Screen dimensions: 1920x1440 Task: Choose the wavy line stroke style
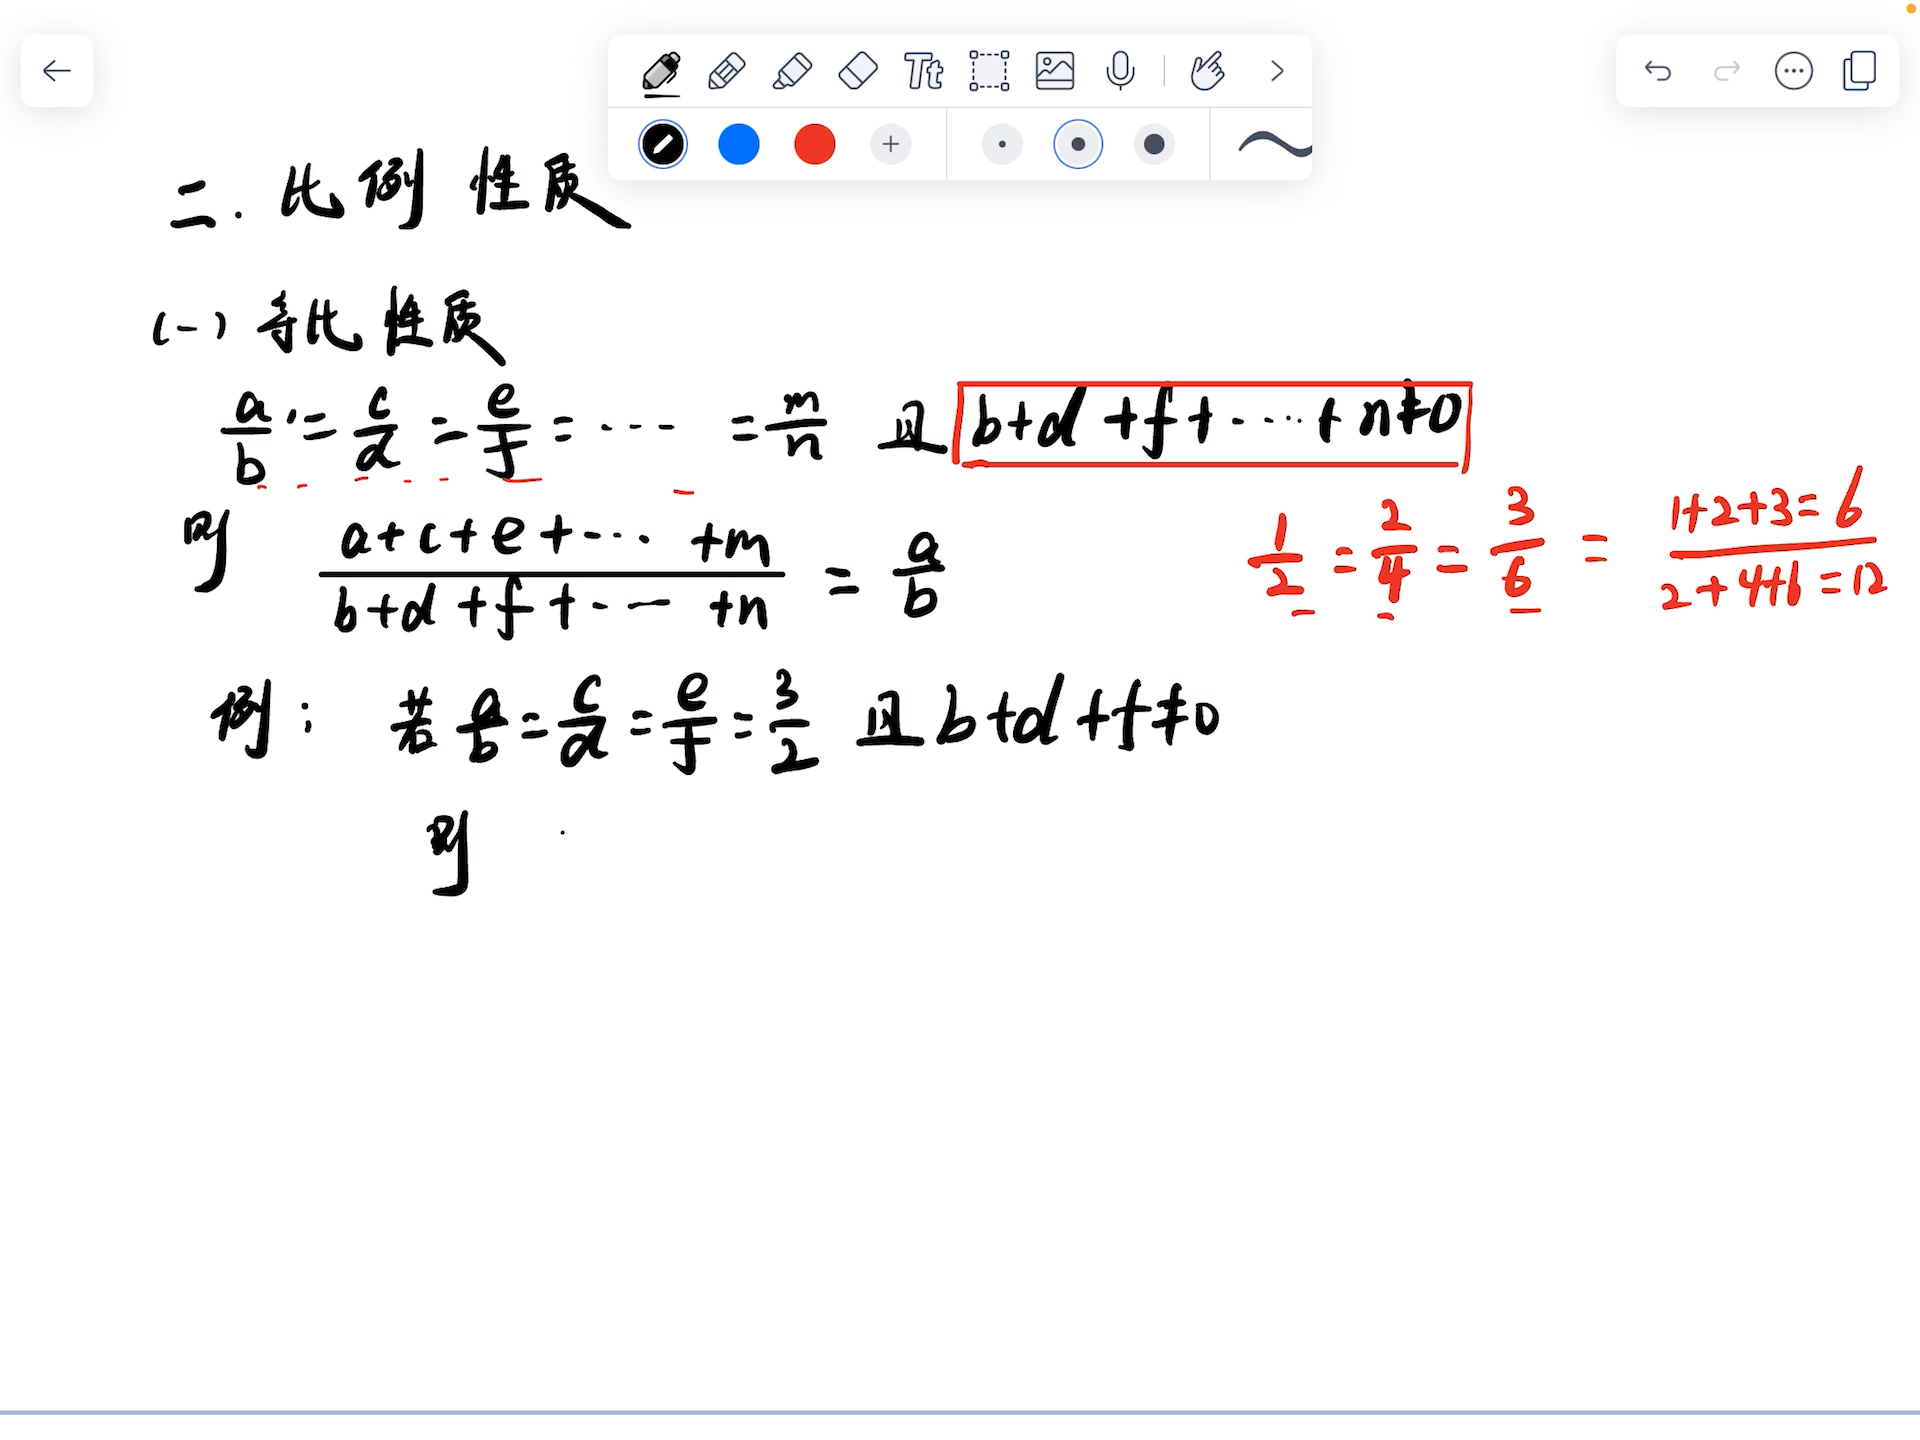click(1274, 146)
